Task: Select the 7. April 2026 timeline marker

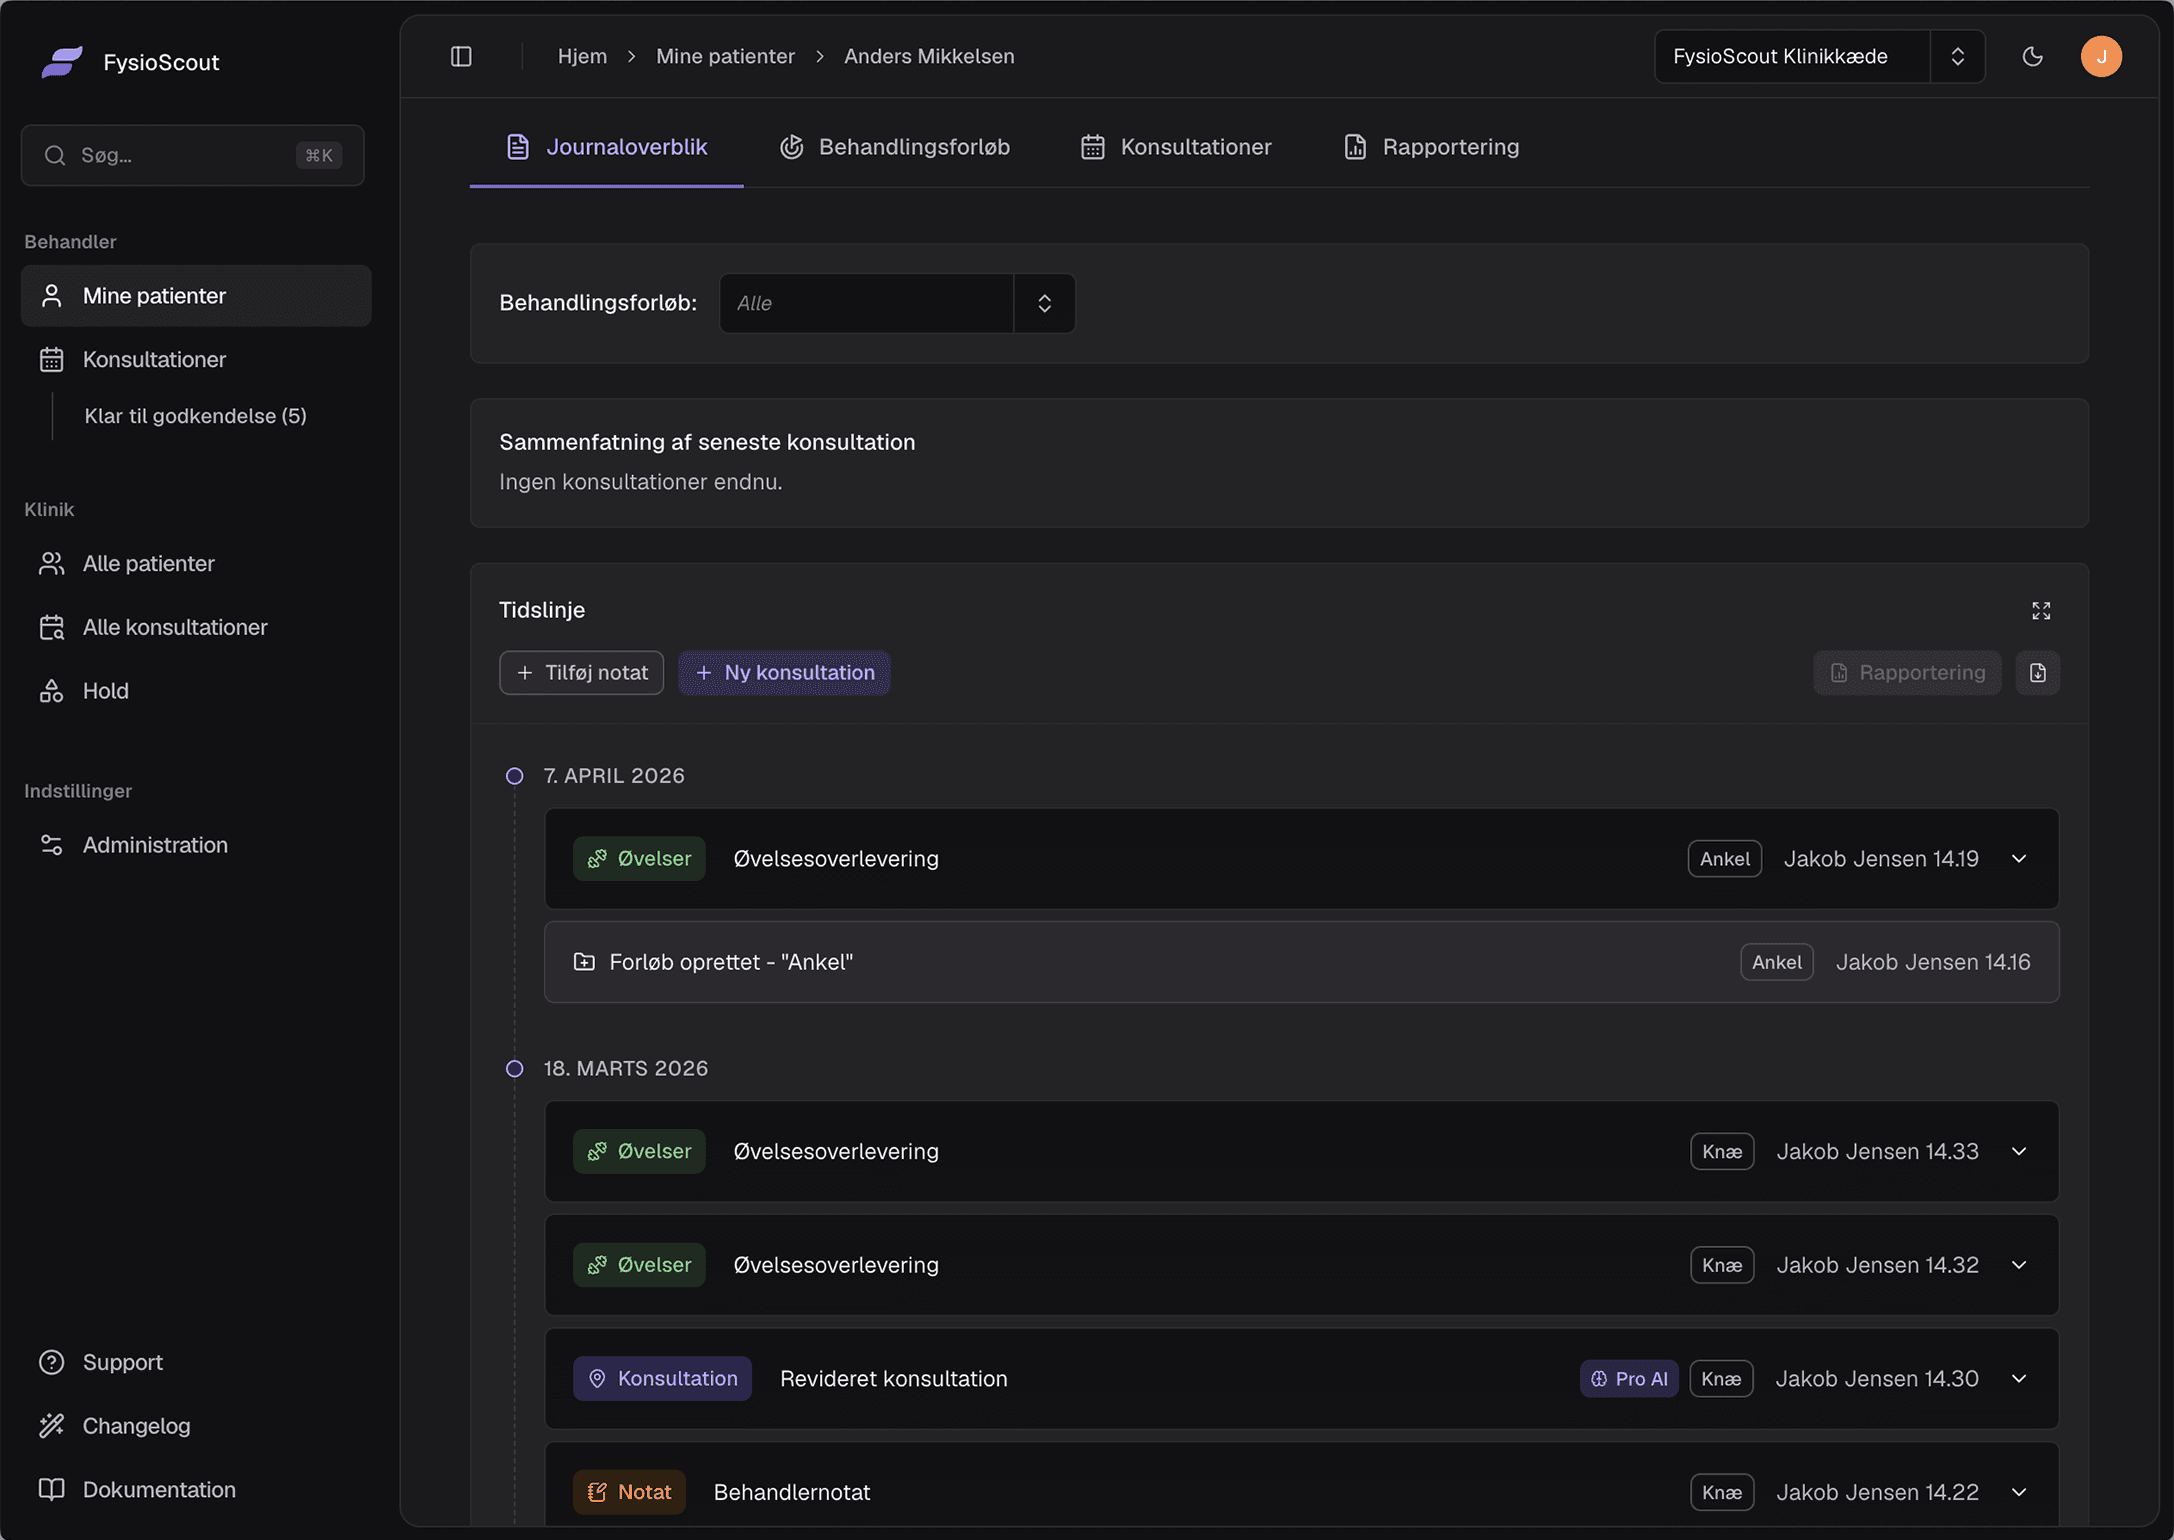Action: click(514, 776)
